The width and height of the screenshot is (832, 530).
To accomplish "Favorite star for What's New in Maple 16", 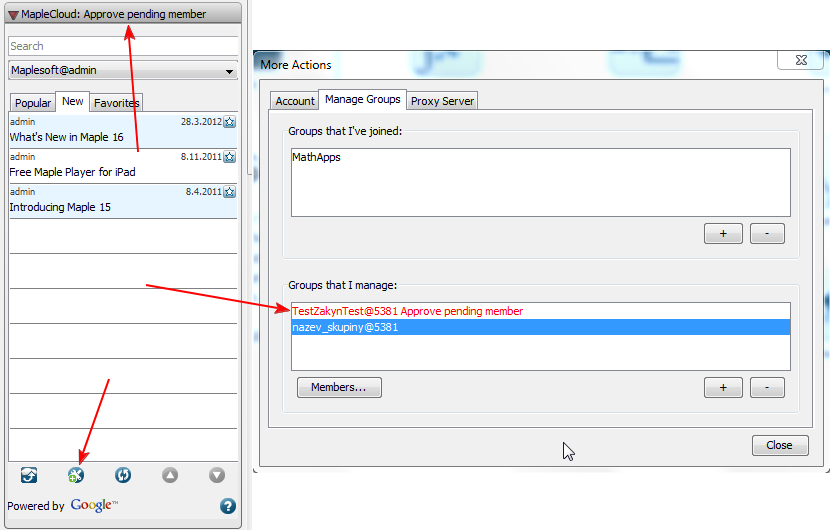I will pos(230,122).
